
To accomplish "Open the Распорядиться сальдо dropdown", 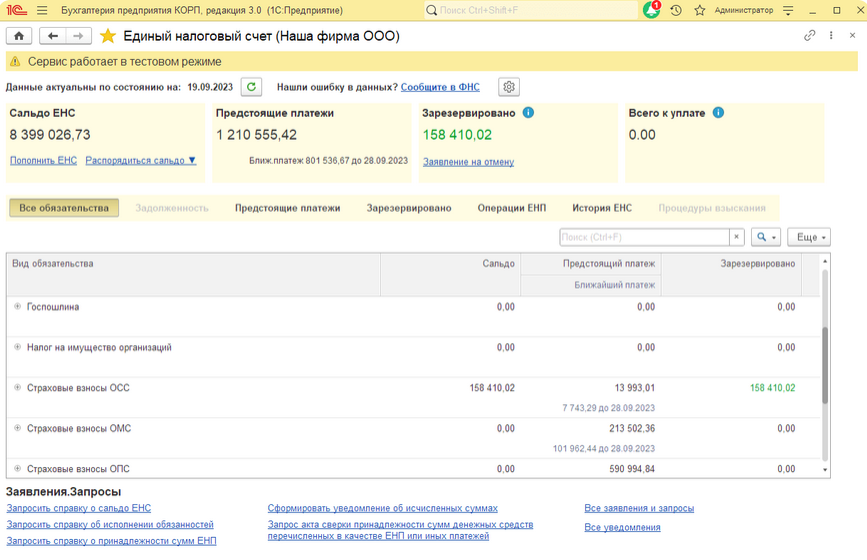I will [141, 160].
